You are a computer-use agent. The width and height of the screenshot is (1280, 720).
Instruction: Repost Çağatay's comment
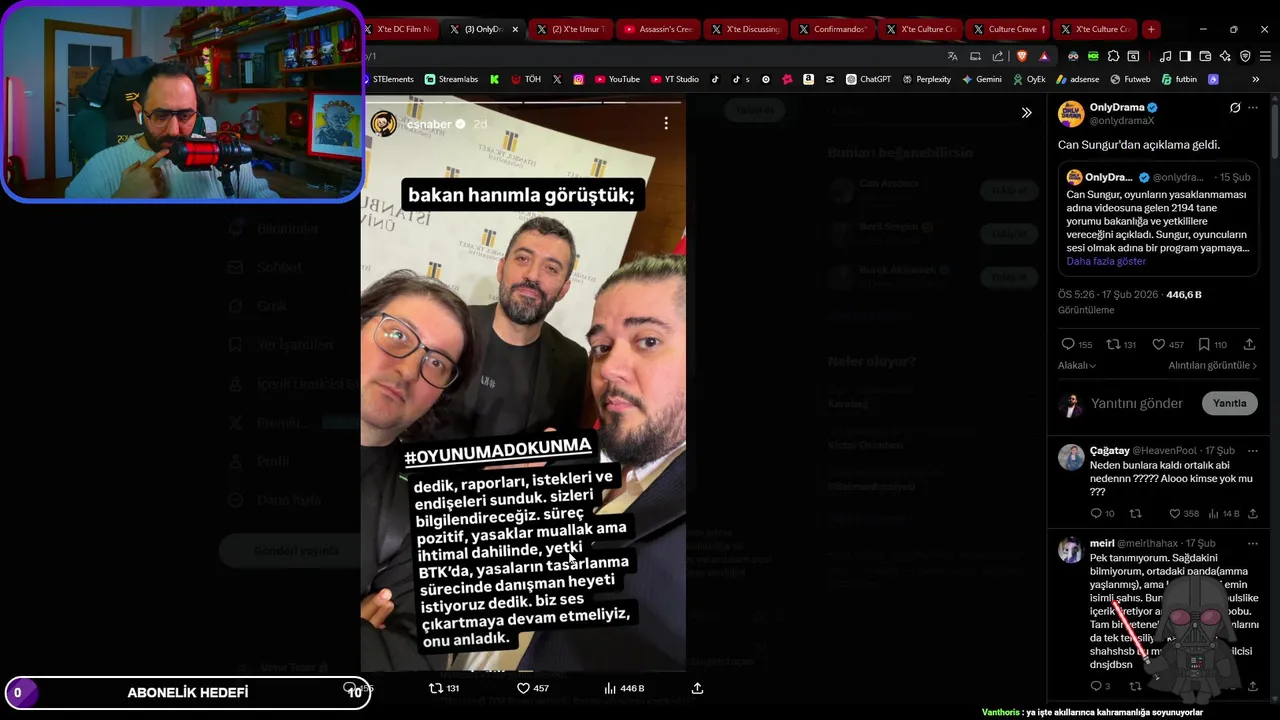(1135, 514)
